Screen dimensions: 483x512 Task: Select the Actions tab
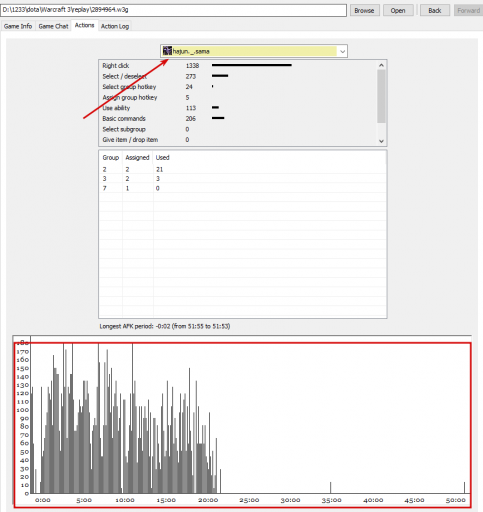[84, 25]
